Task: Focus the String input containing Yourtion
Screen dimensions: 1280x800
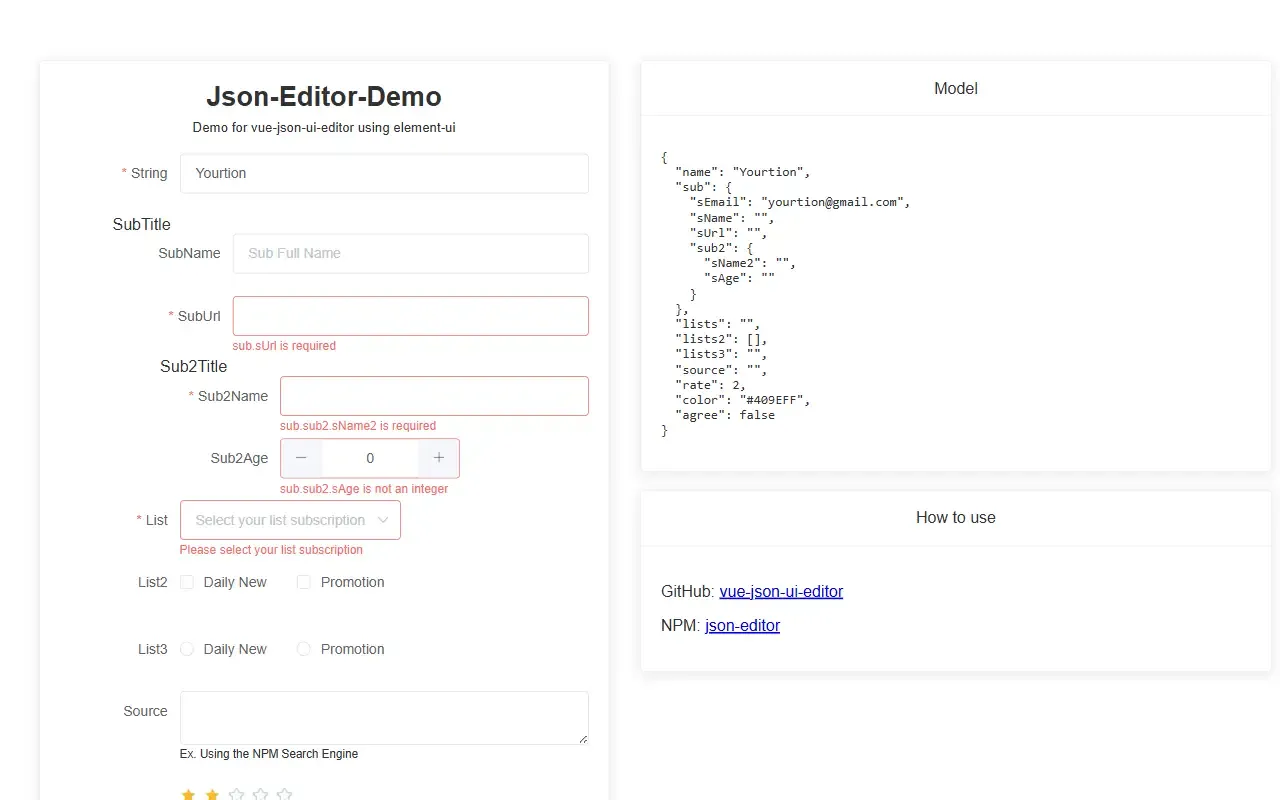Action: pos(384,173)
